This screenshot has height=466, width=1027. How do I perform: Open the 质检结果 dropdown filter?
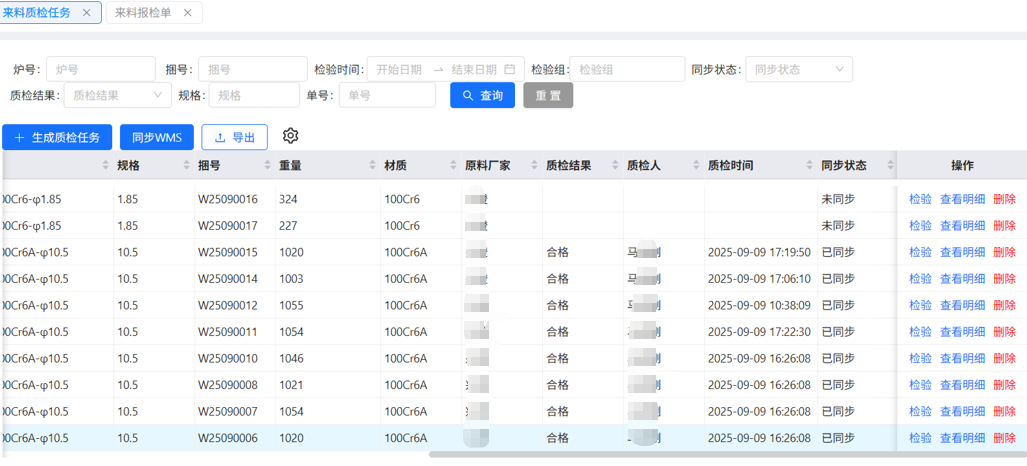[116, 95]
